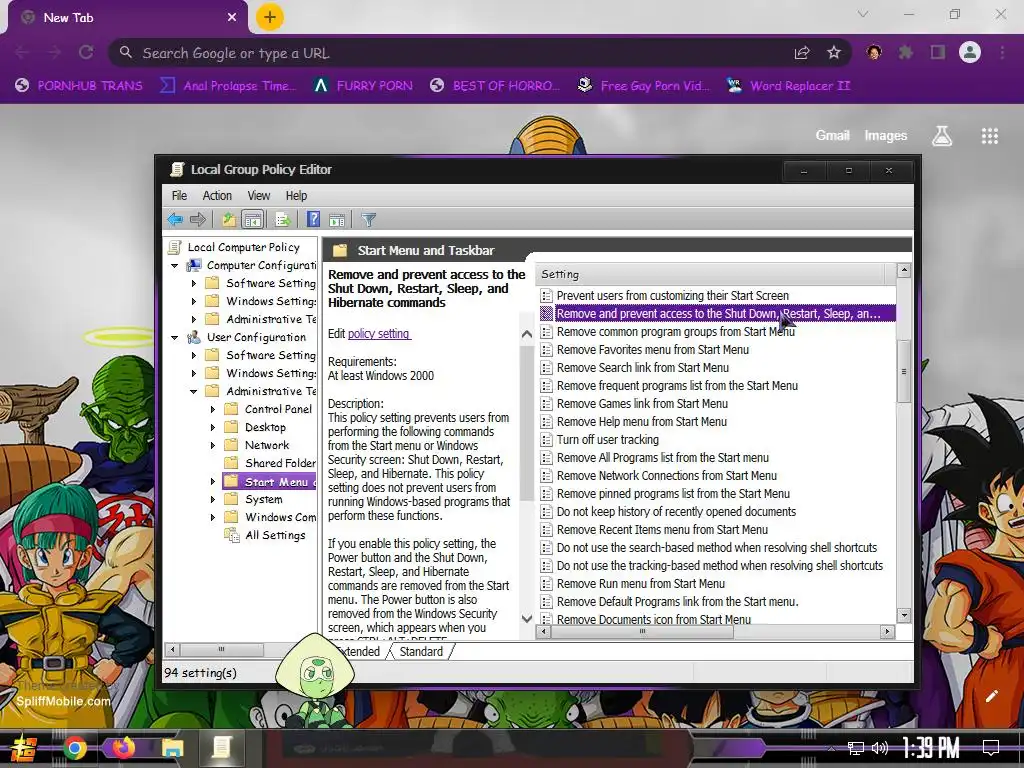Click the share page icon in address bar

click(802, 53)
